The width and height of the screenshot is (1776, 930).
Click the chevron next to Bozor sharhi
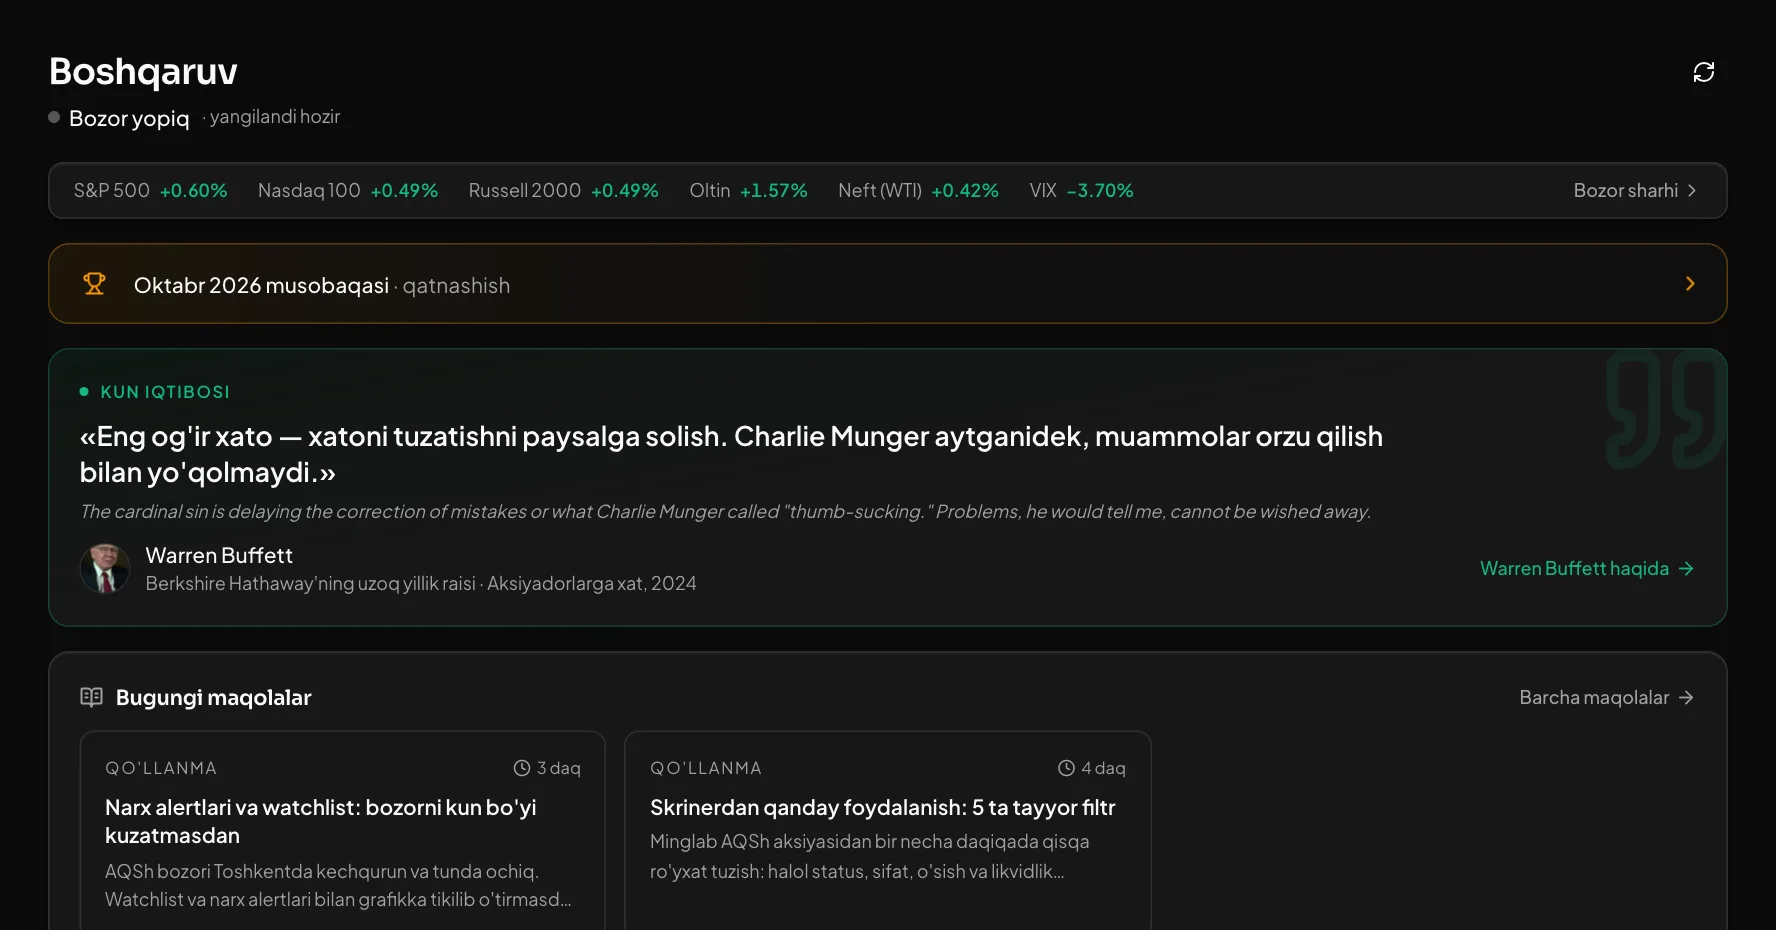pos(1692,190)
